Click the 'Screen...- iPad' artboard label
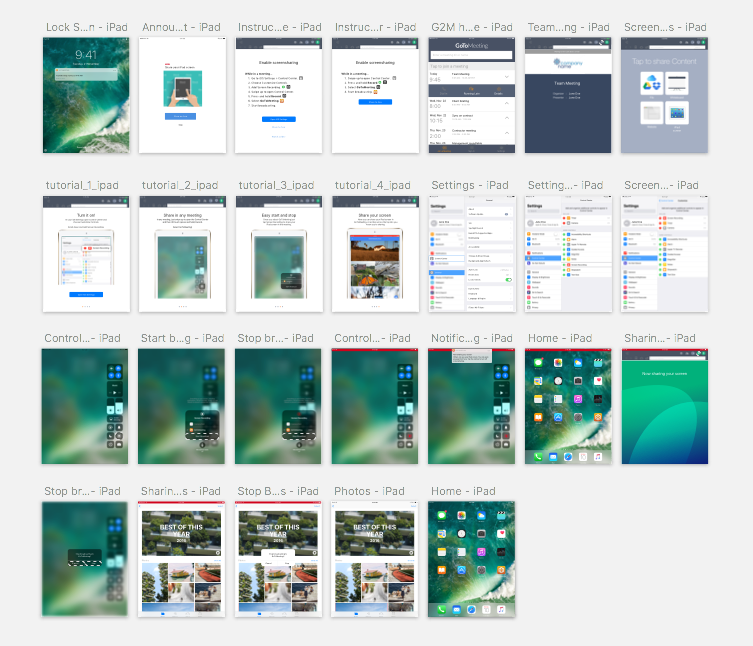The height and width of the screenshot is (646, 753). click(661, 185)
